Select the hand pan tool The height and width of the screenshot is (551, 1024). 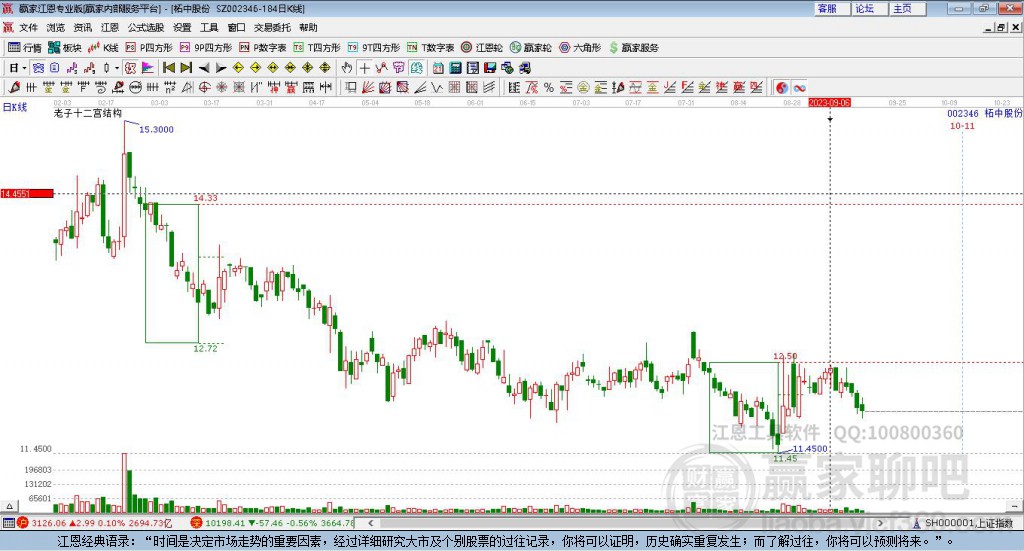click(x=347, y=68)
